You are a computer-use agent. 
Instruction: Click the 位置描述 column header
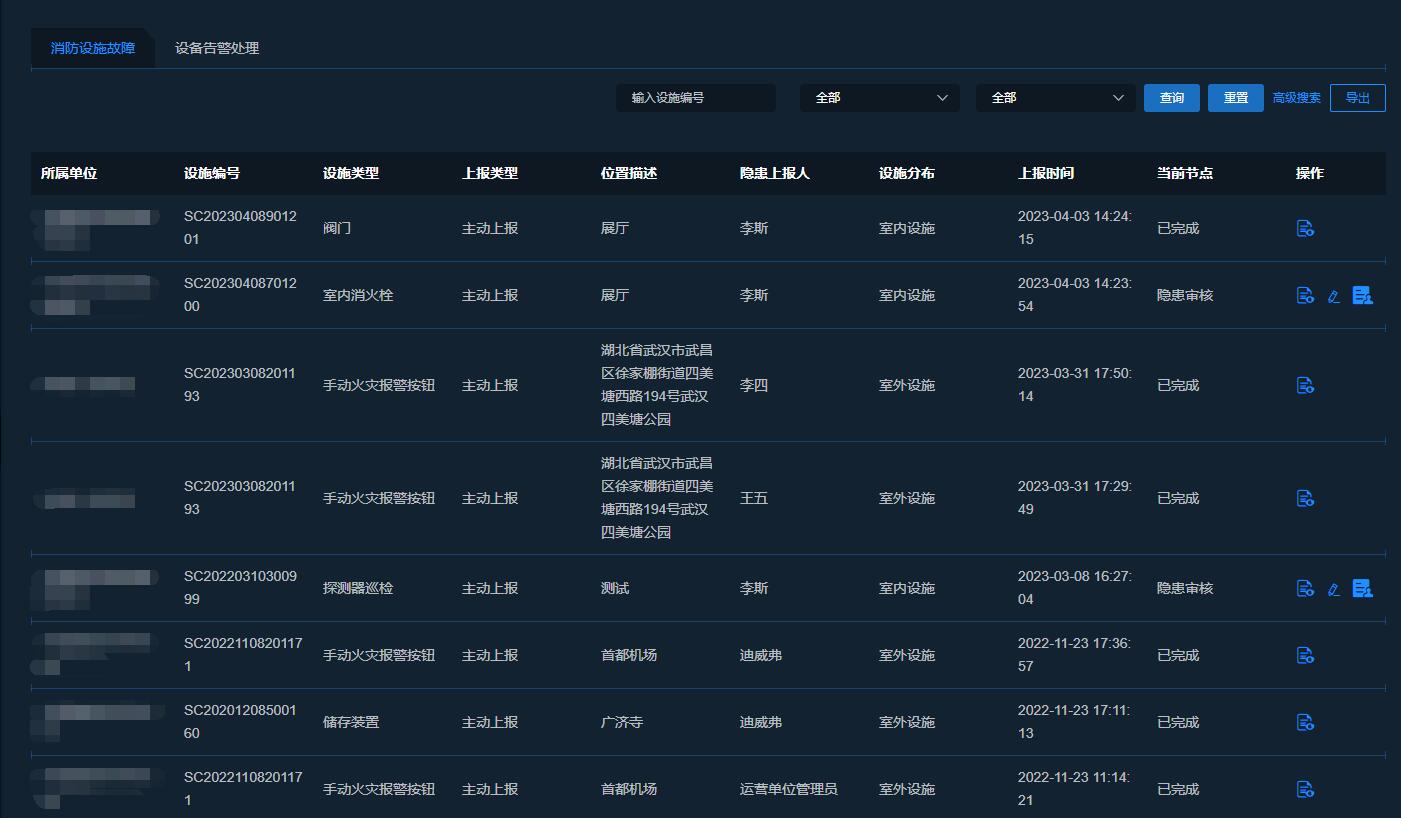pos(629,173)
